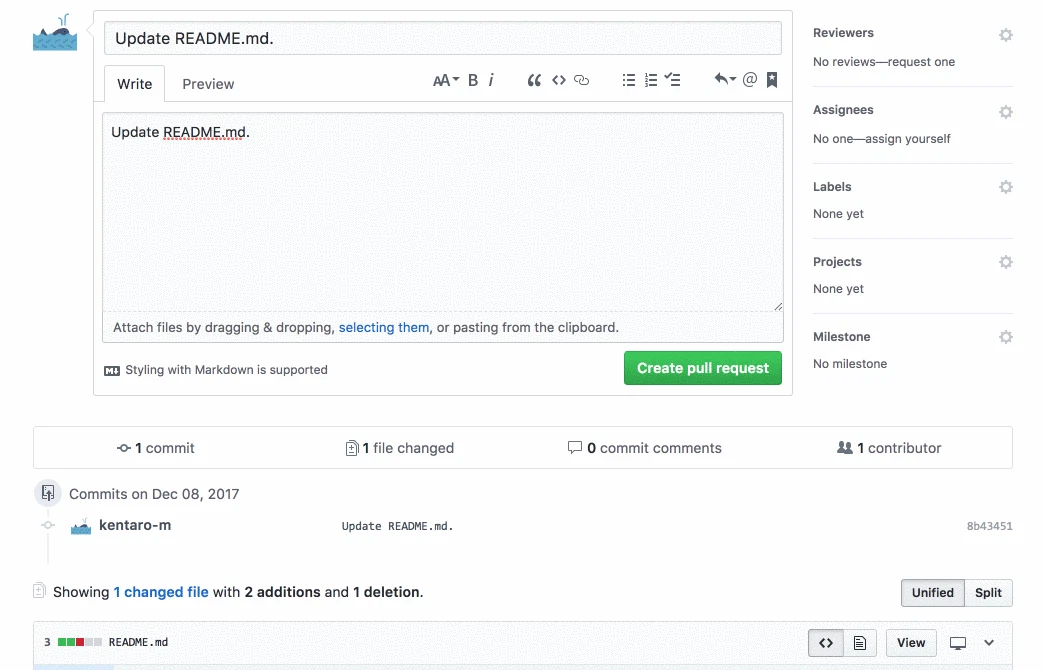This screenshot has width=1045, height=670.
Task: Click the README.md file name in diff header
Action: pos(138,642)
